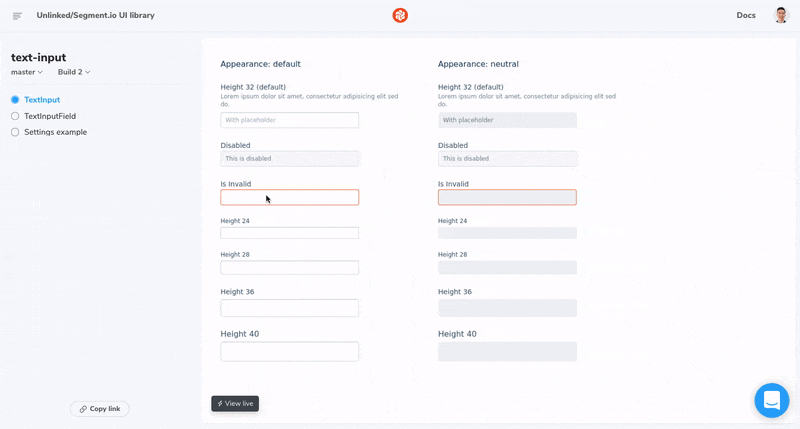This screenshot has height=429, width=800.
Task: Select the Settings example radio option
Action: (x=15, y=132)
